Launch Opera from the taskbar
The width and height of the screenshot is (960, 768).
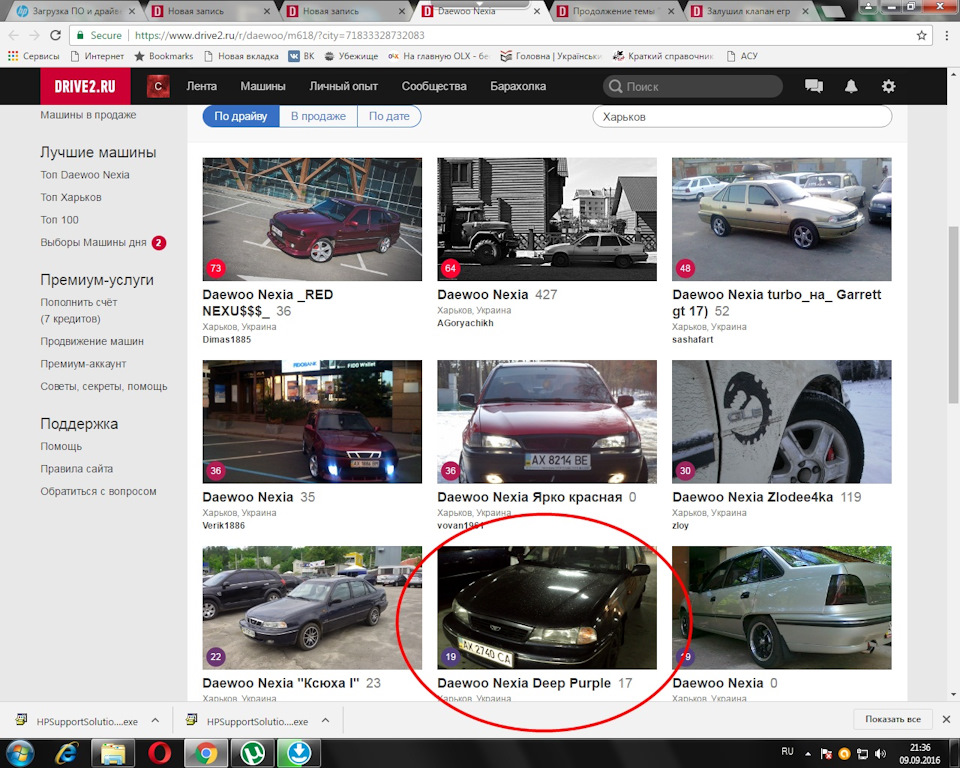(x=159, y=753)
